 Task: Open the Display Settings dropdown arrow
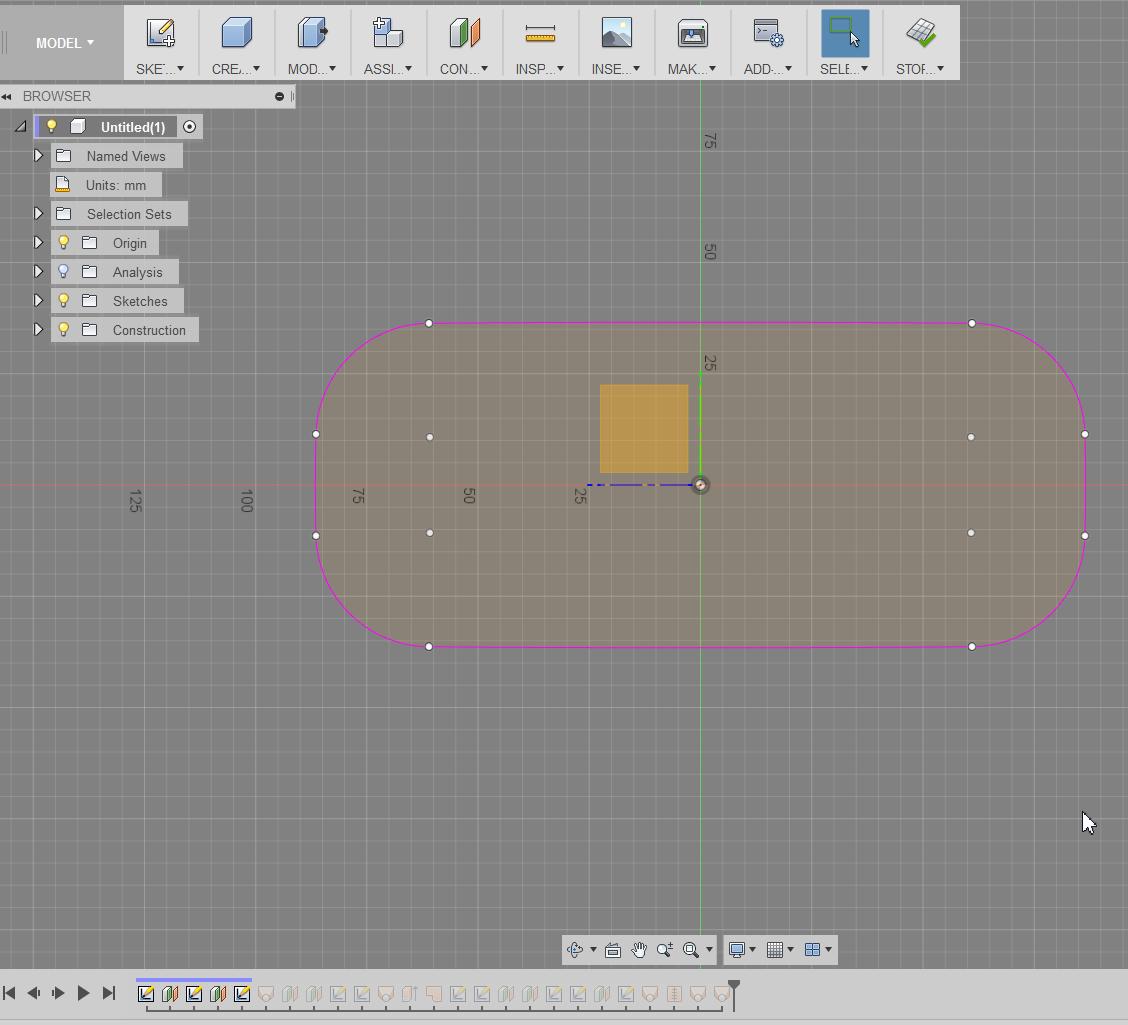click(x=753, y=950)
